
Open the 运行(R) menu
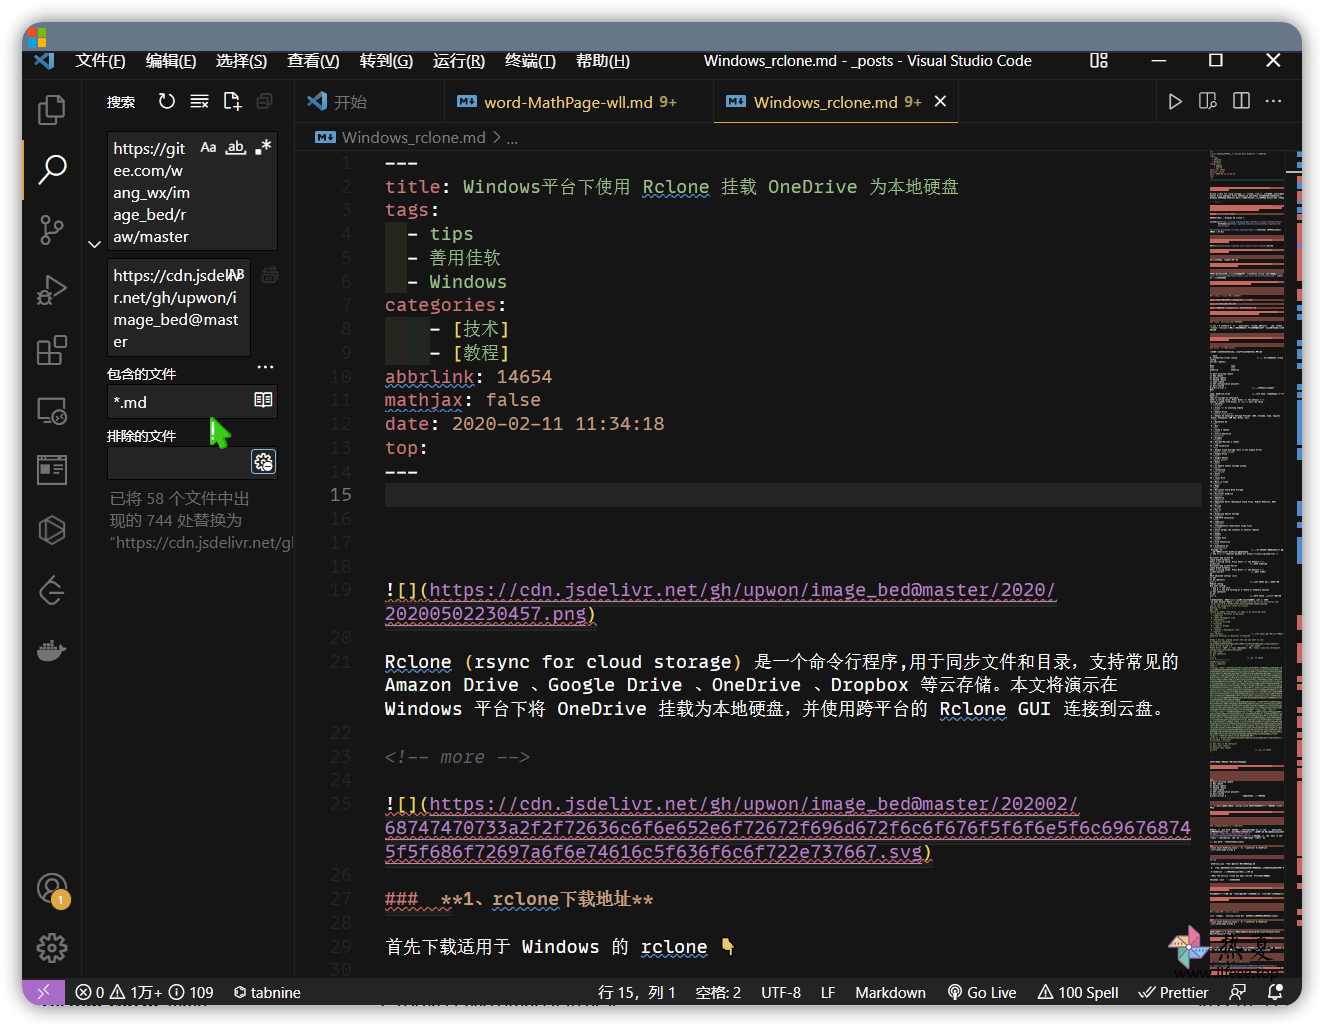tap(459, 61)
